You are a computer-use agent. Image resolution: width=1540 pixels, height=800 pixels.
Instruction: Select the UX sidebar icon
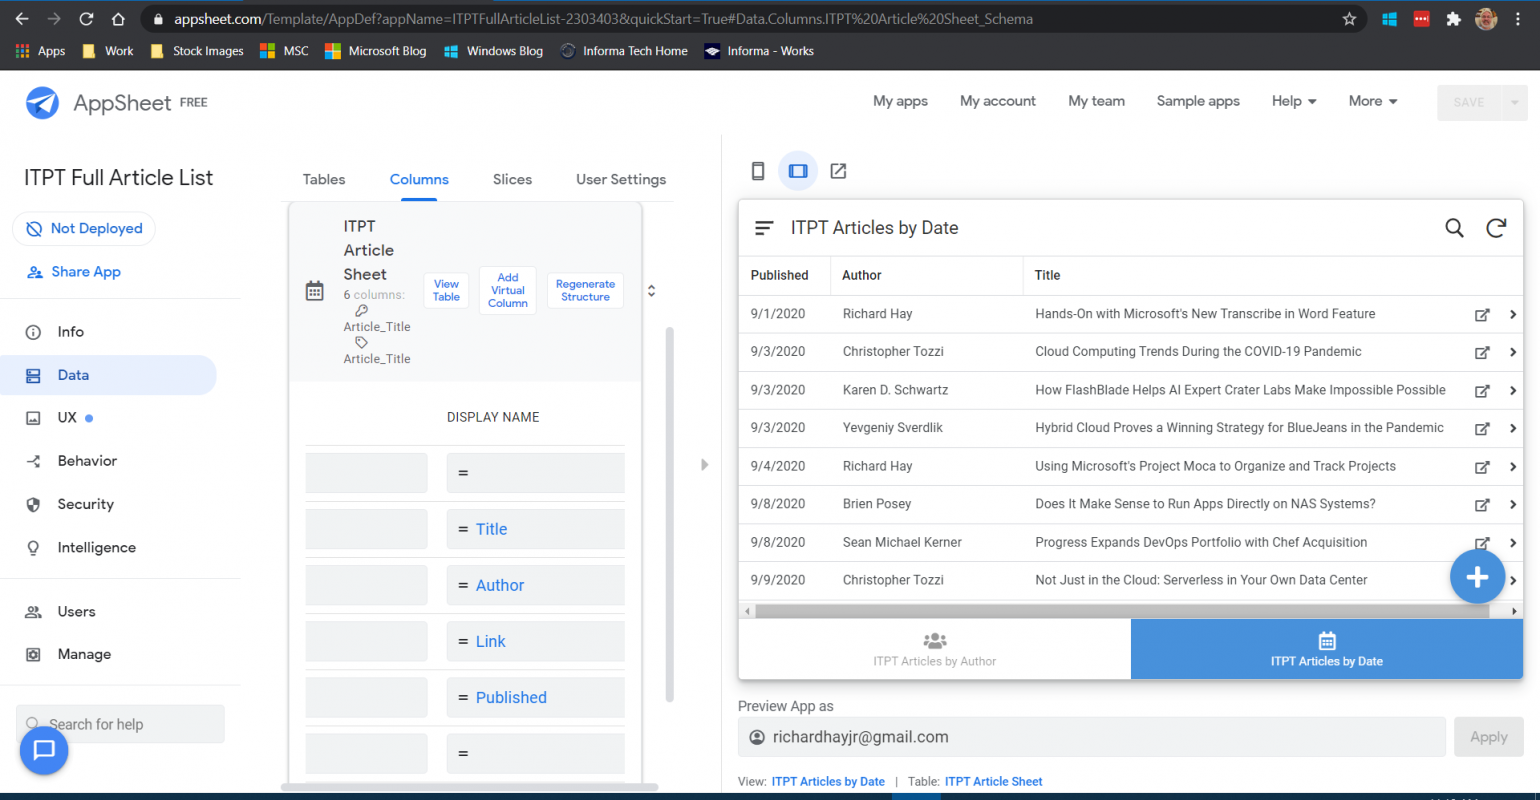click(x=66, y=417)
